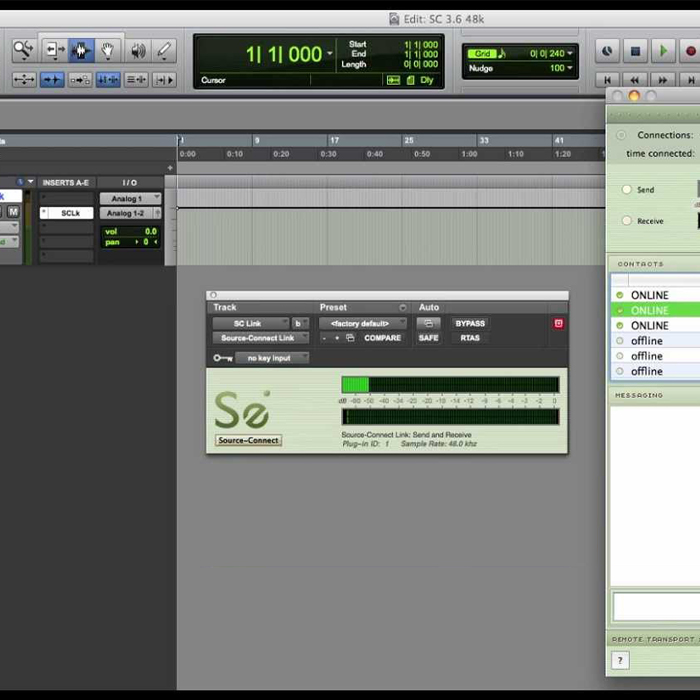Select the Trim tool

pos(55,50)
